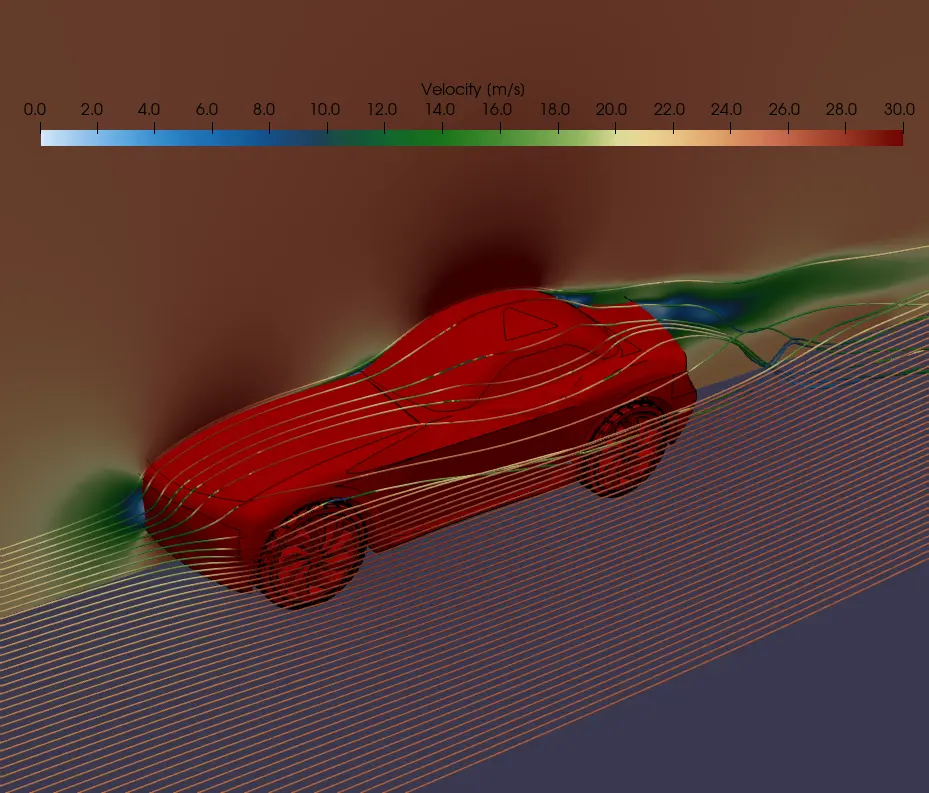
Task: Select the 8.0 legend tick label
Action: 264,110
